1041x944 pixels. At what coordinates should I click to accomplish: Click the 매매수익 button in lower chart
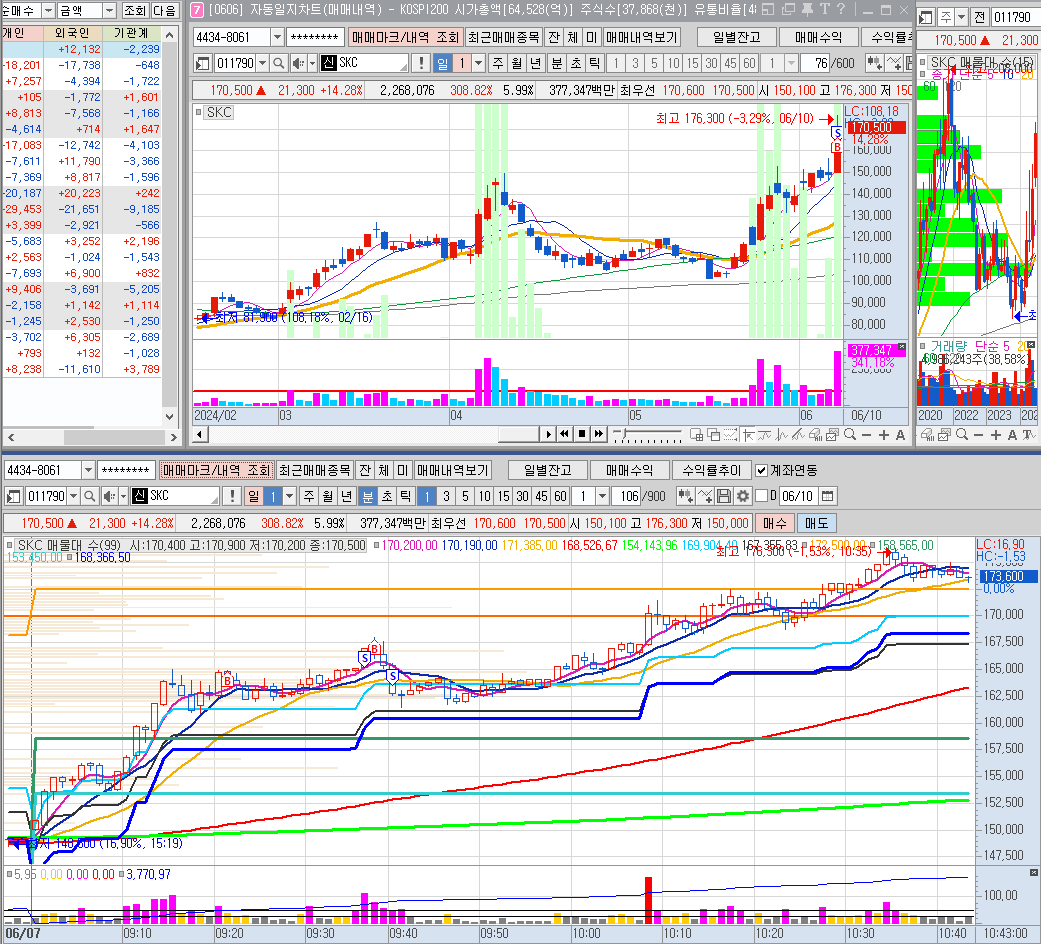(629, 471)
